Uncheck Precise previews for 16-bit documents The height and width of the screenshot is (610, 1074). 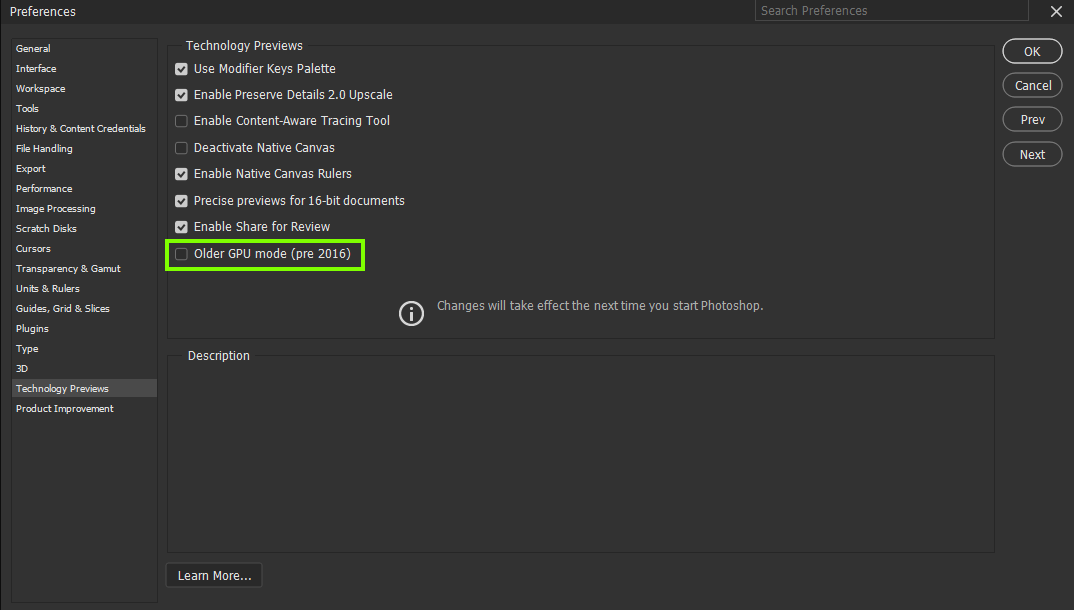coord(181,200)
